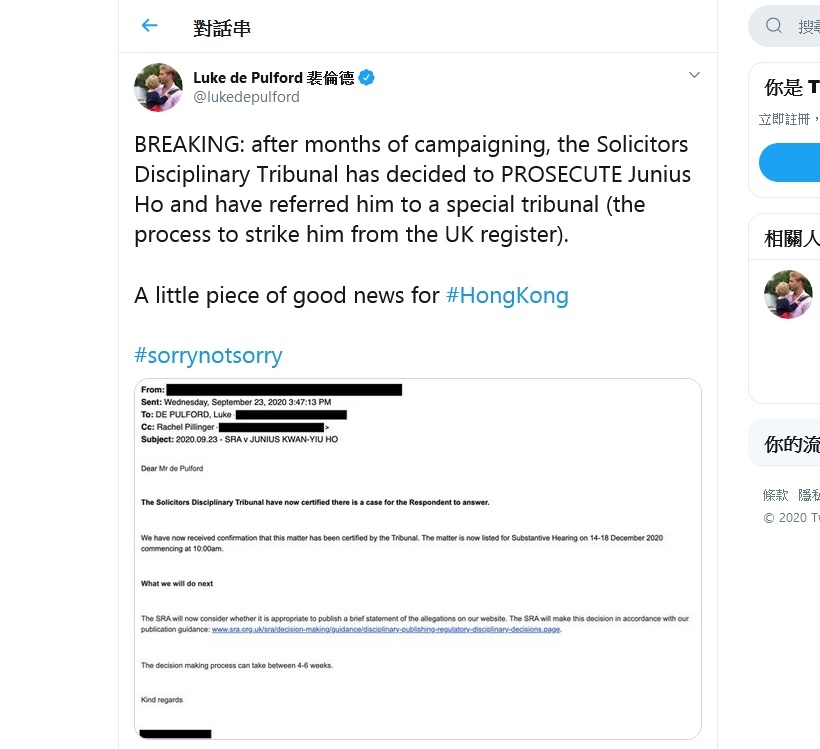
Task: Open Luke de Pulford's profile avatar in tweet
Action: tap(158, 88)
